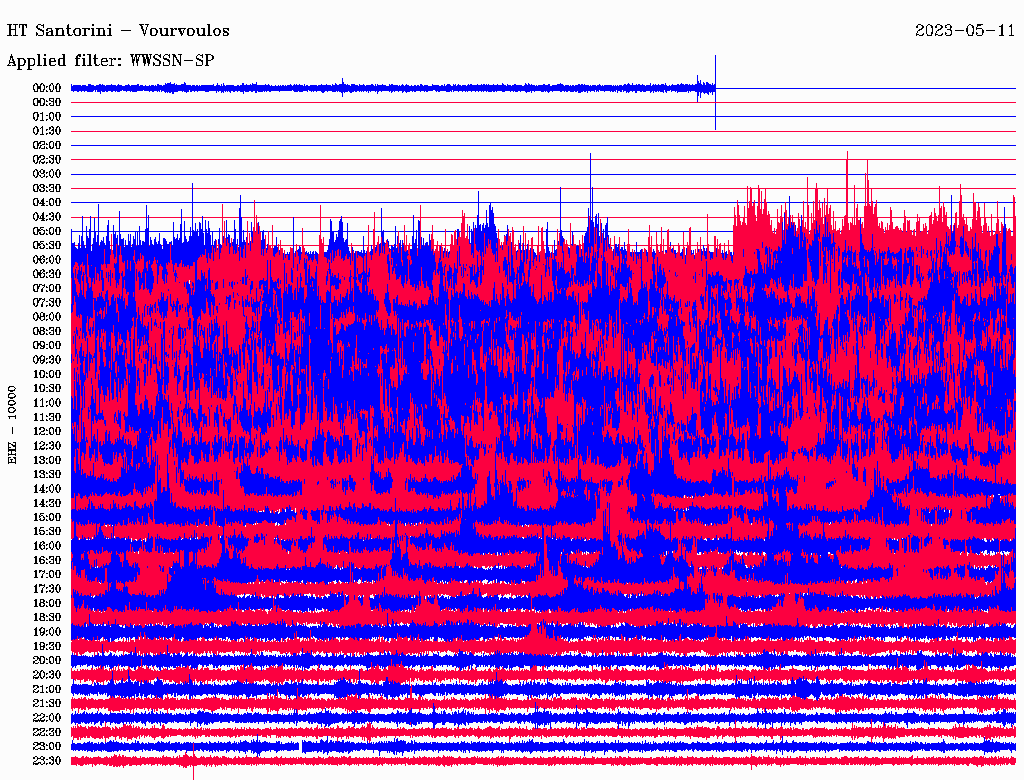Click the Applied filter: WWSSN-SP text
Viewport: 1024px width, 780px height.
pyautogui.click(x=110, y=60)
